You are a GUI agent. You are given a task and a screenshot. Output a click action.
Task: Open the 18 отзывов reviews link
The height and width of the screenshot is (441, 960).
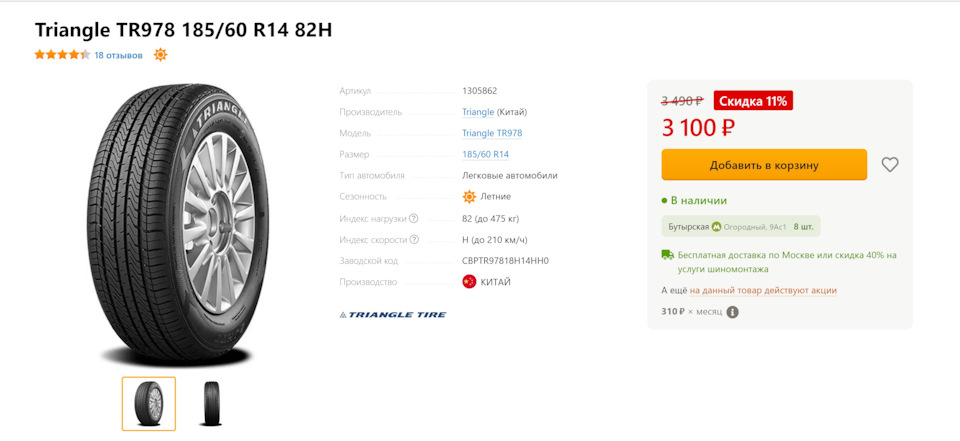point(118,55)
